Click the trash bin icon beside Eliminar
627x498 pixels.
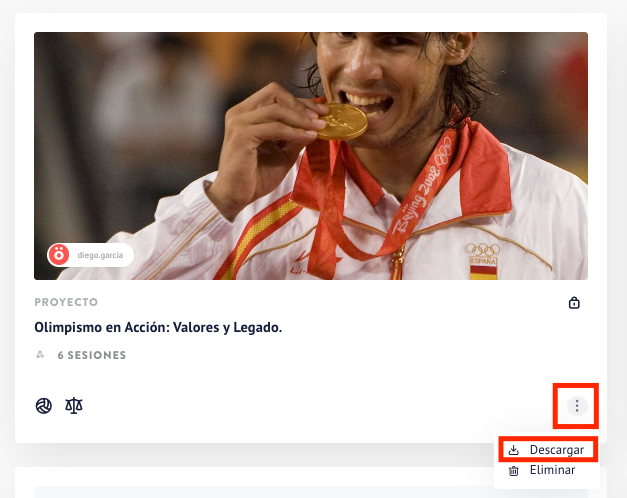coord(513,471)
